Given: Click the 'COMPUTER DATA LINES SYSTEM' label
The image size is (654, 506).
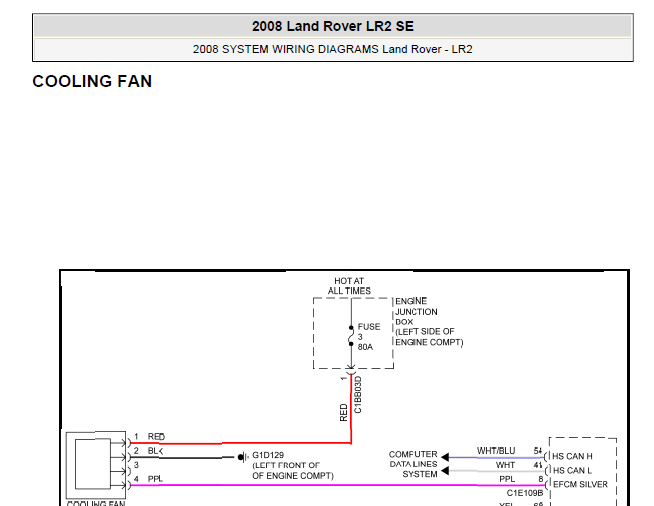Looking at the screenshot, I should point(413,464).
